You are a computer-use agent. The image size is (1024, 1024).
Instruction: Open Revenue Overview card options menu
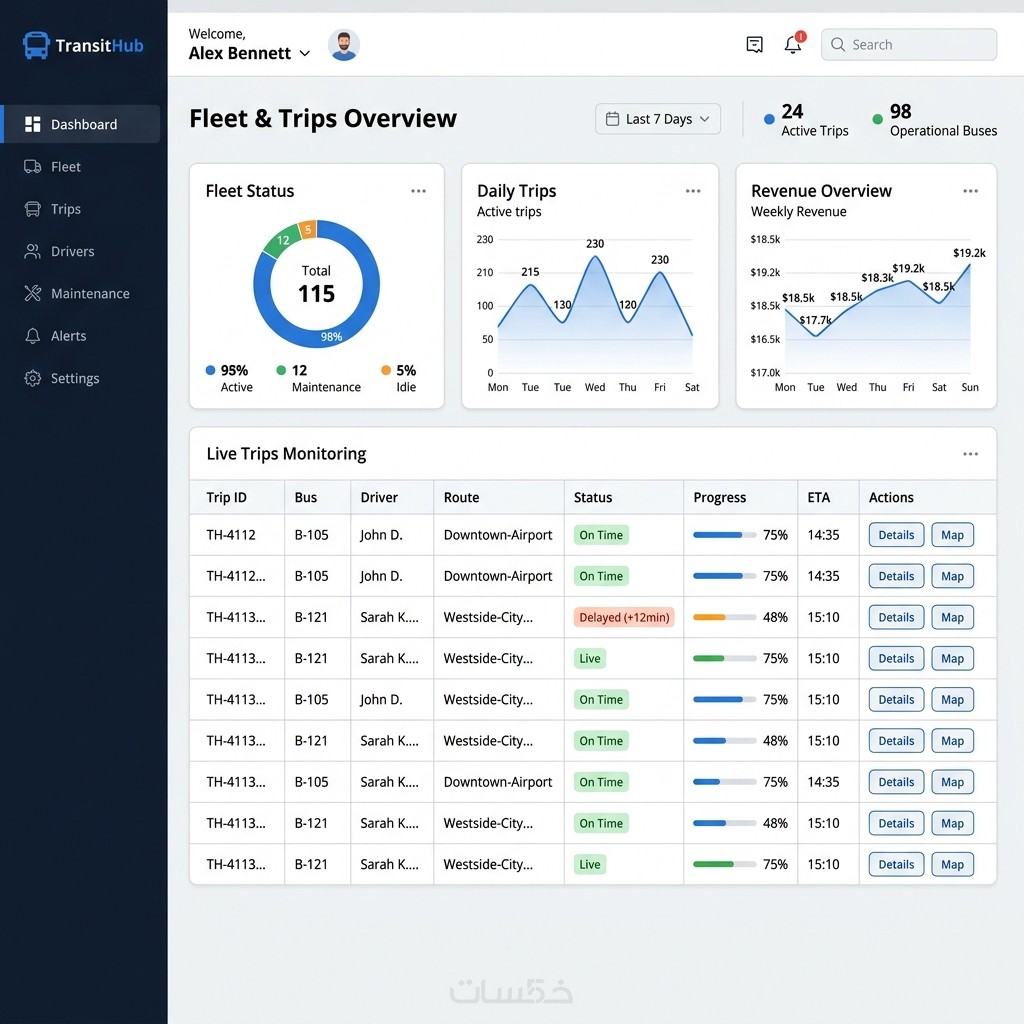click(x=970, y=191)
